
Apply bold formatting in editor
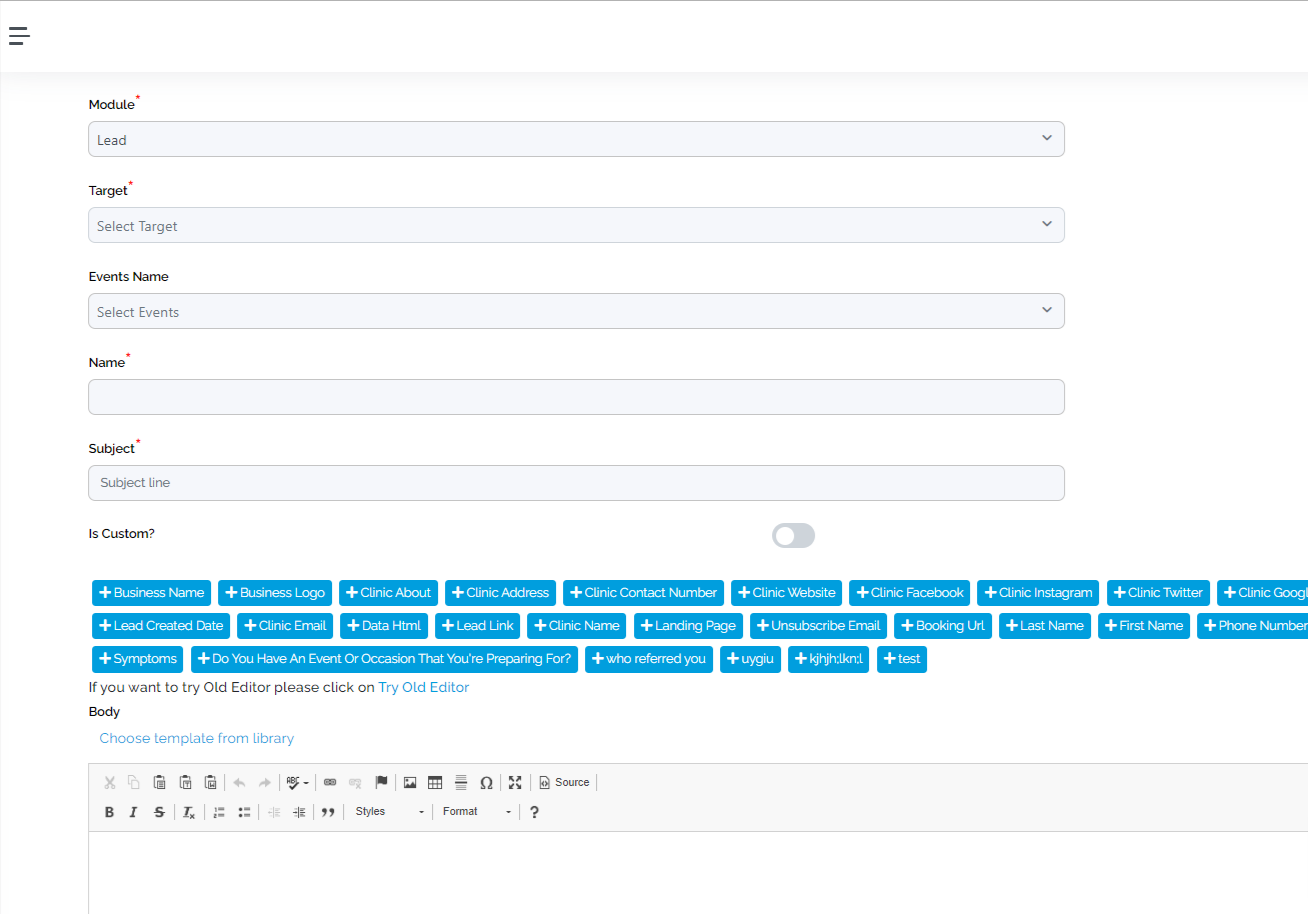(x=109, y=812)
